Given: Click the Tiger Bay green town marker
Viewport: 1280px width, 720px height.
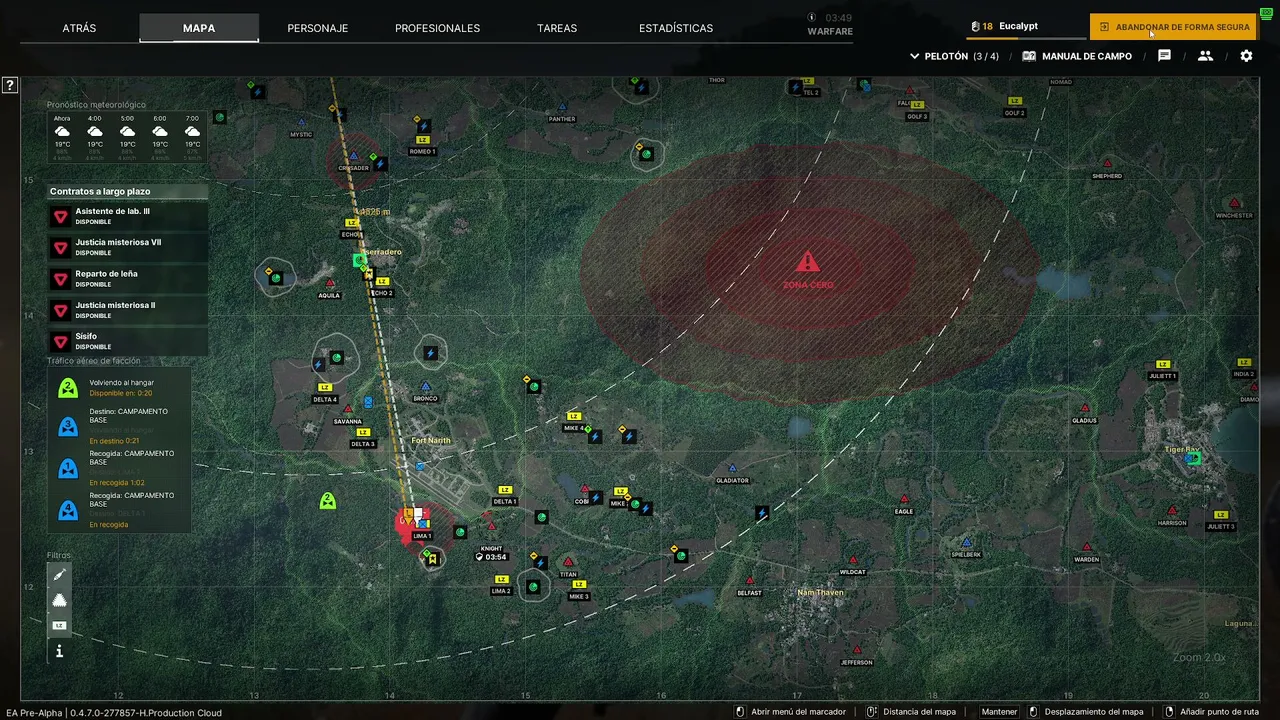Looking at the screenshot, I should click(1193, 458).
